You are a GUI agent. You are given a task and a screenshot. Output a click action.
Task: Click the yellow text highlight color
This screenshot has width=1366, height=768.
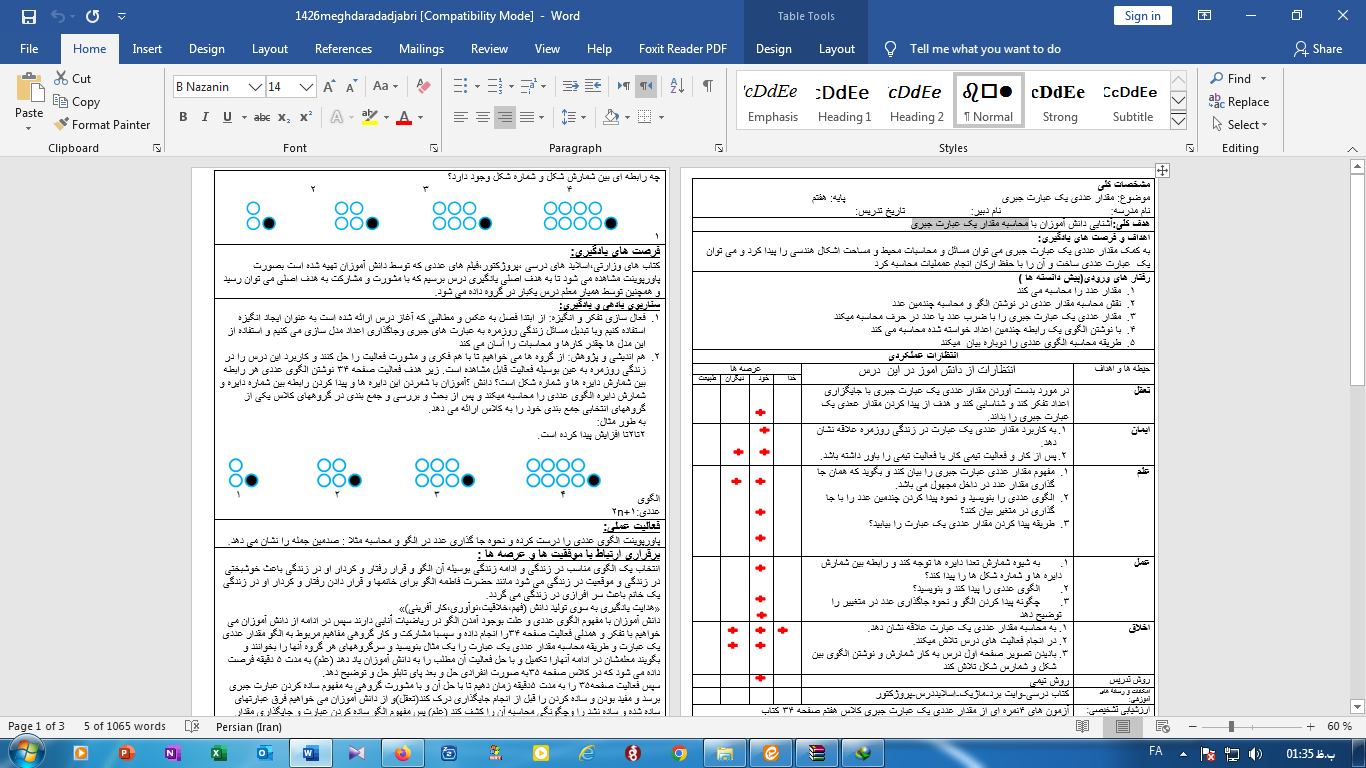pos(371,117)
